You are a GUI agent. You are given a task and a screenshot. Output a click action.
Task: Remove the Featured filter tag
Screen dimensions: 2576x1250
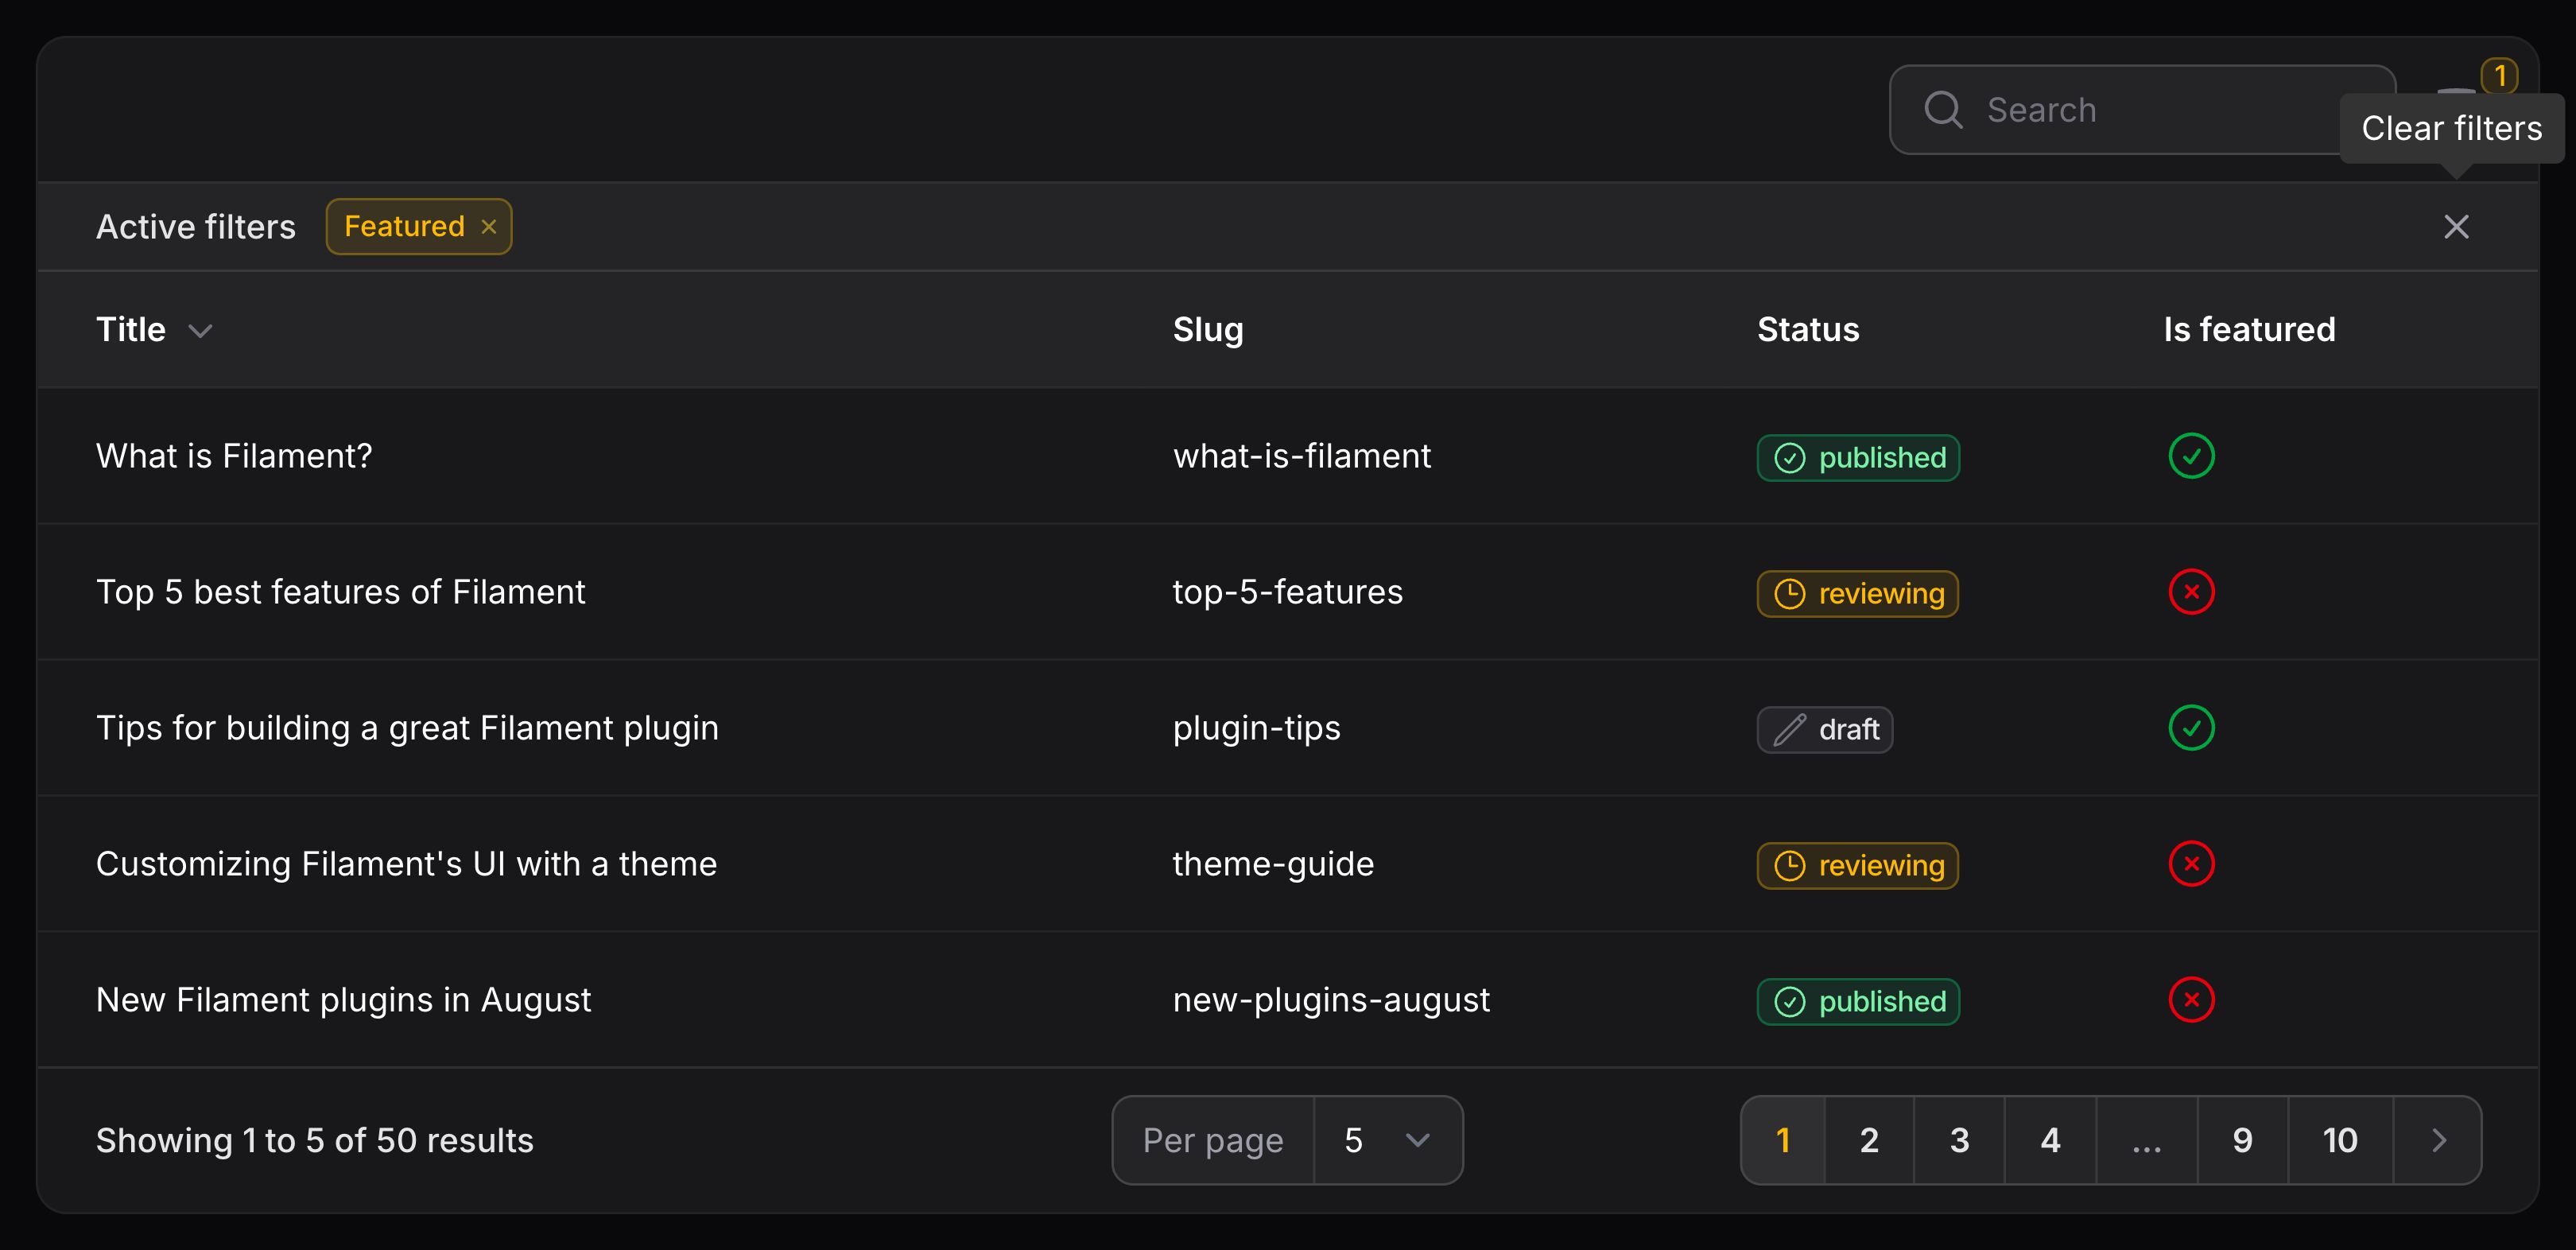[489, 227]
